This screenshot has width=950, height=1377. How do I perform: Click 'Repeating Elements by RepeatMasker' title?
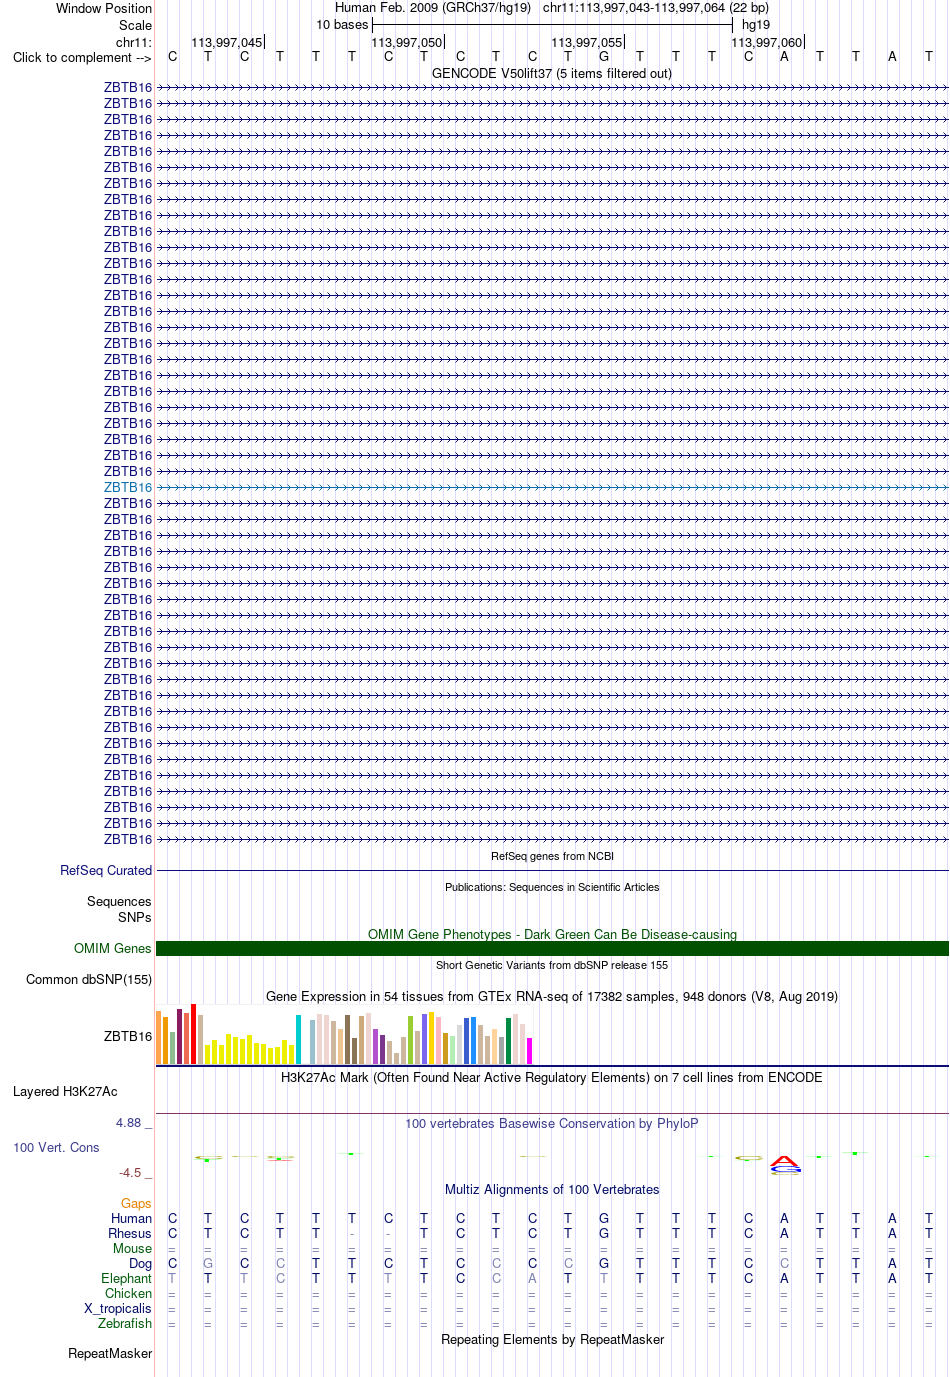(552, 1339)
